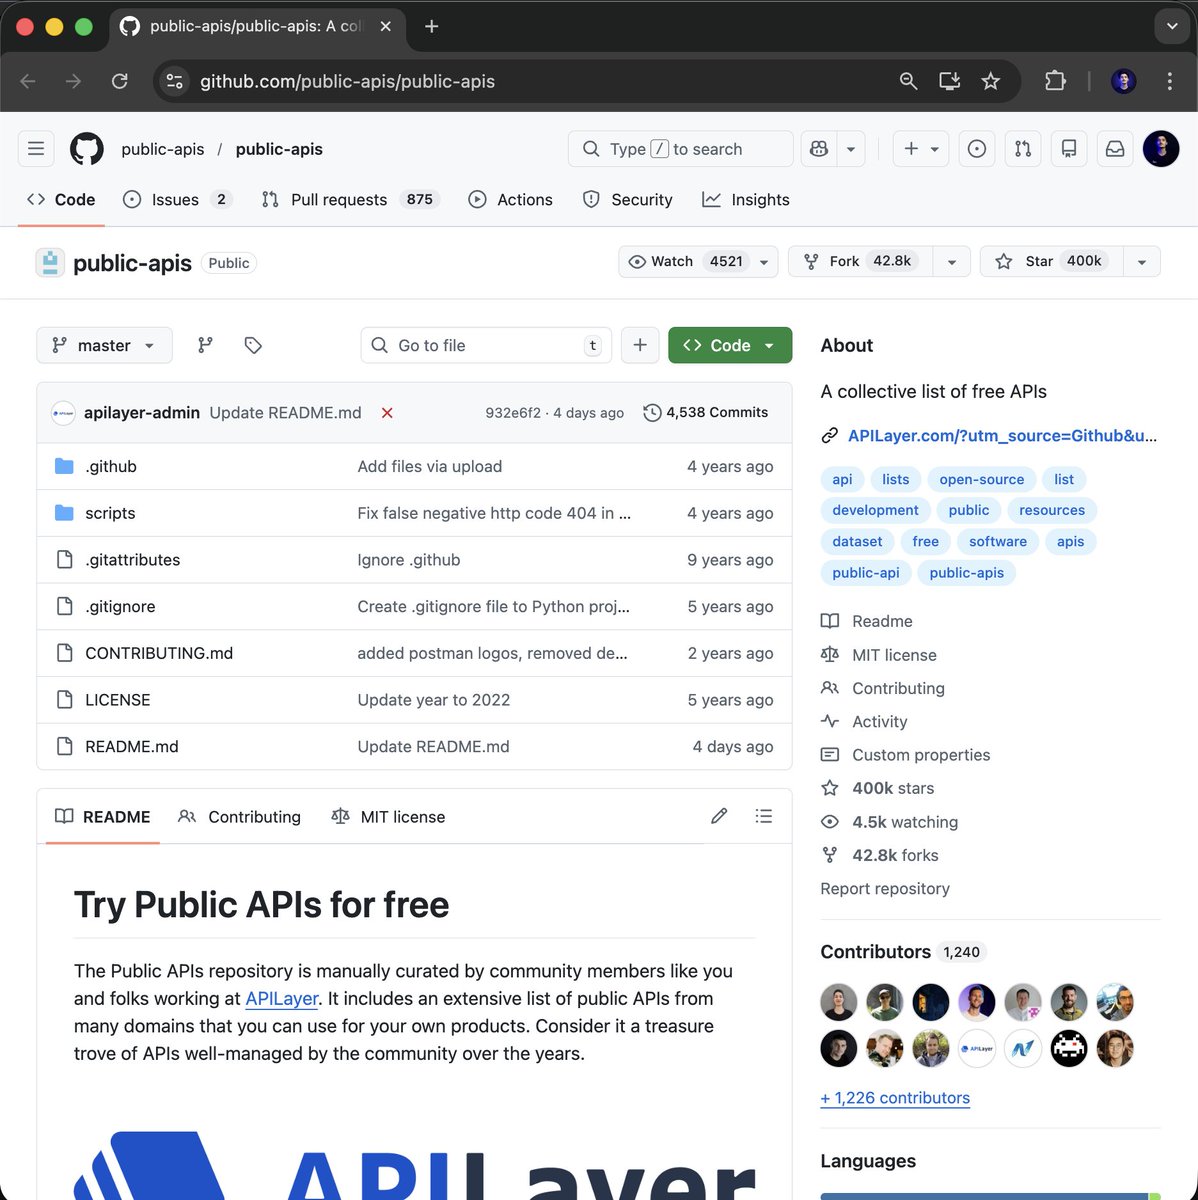Star the public-apis repository
Screen dimensions: 1198x1200
[1052, 261]
